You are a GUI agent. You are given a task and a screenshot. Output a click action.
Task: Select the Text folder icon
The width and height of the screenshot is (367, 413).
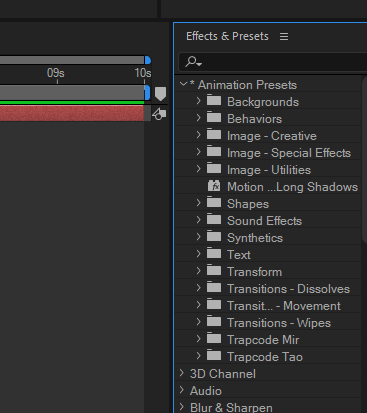214,253
